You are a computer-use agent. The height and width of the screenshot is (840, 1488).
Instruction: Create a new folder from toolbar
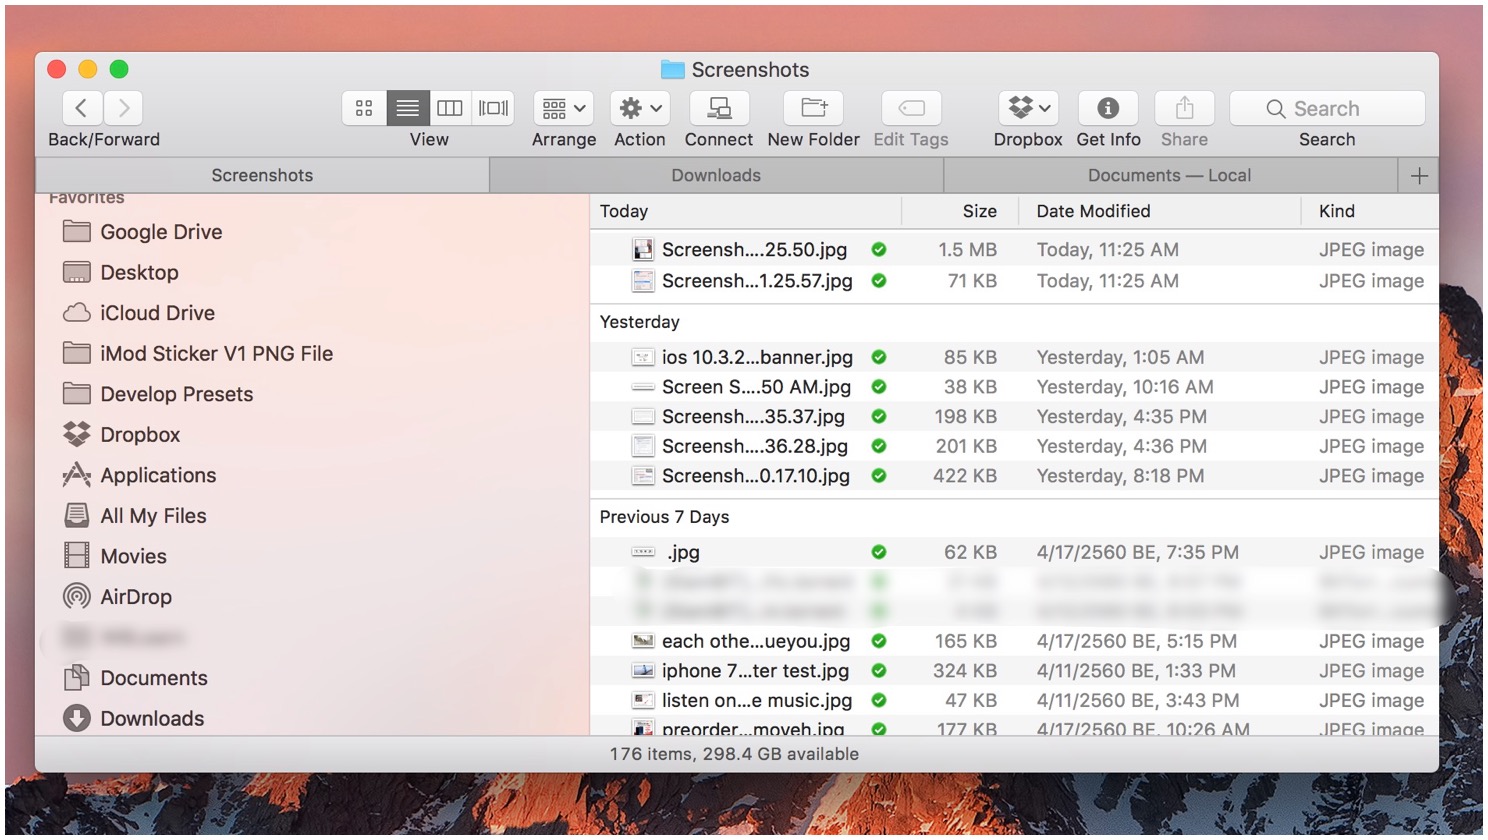[813, 108]
